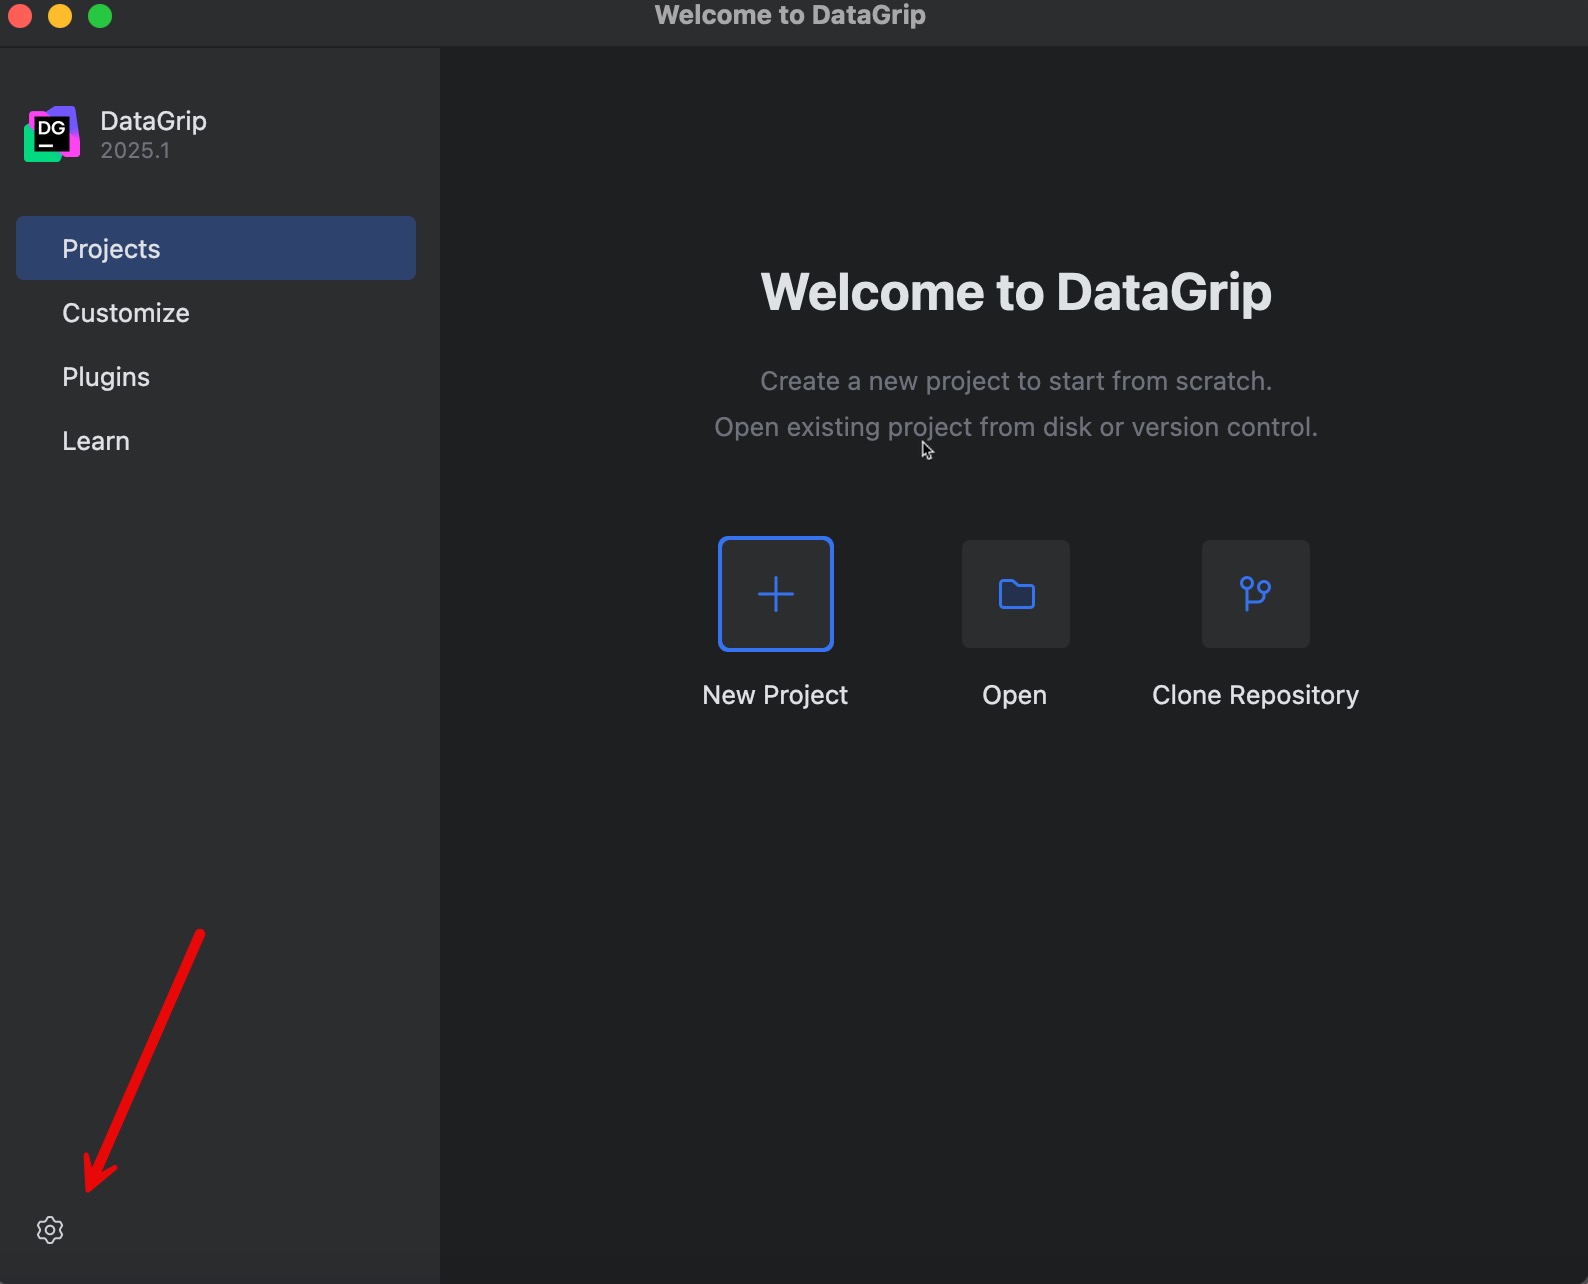Click the Clone Repository text label
This screenshot has height=1284, width=1588.
pos(1255,695)
